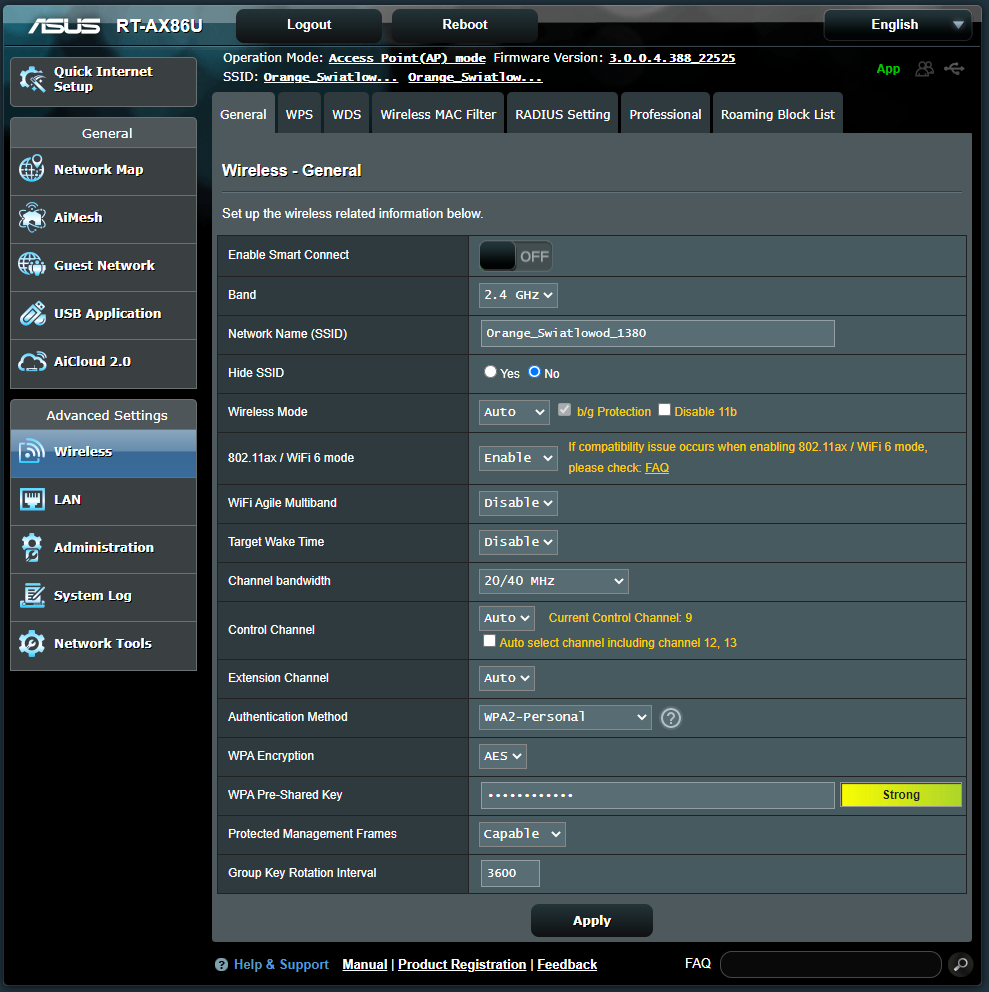Open the Authentication Method help tooltip
The image size is (989, 992).
[670, 717]
